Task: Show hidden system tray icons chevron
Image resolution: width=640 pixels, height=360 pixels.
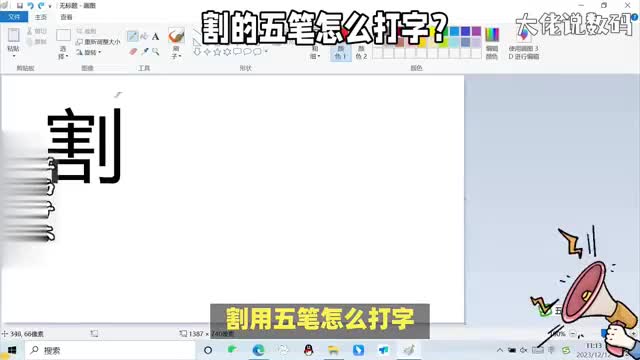Action: [x=500, y=350]
